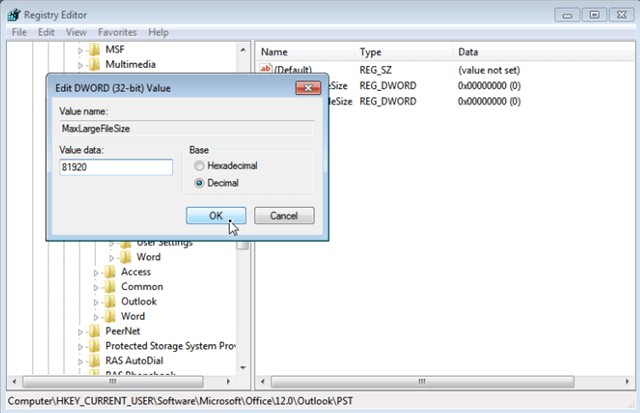The height and width of the screenshot is (413, 640).
Task: Click tree pane horizontal scroll right arrow
Action: 228,382
